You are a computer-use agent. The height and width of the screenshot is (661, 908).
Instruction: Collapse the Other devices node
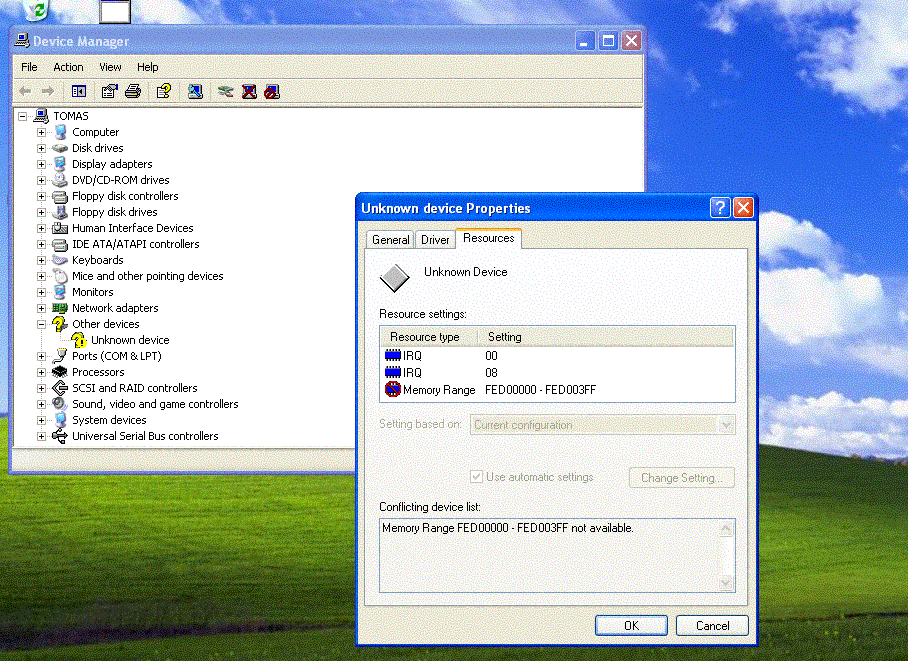pos(41,324)
